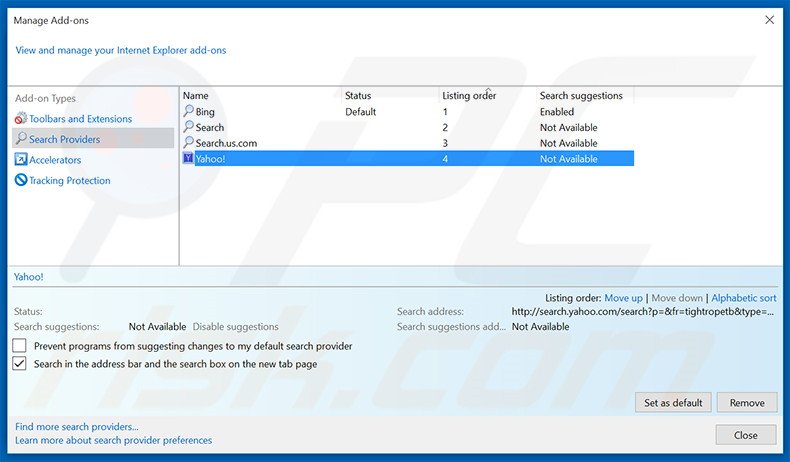Click the Toolbars and Extensions icon
The width and height of the screenshot is (790, 462).
click(x=21, y=119)
